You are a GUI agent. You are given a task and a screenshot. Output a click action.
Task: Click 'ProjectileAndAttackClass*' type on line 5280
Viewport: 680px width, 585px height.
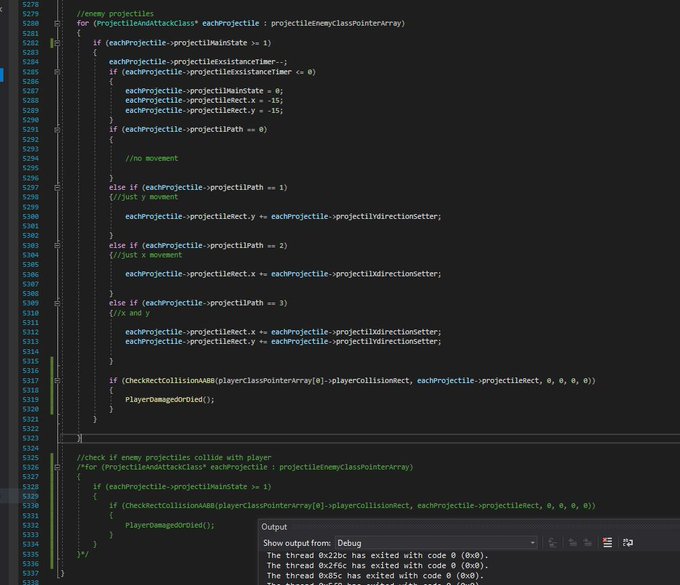click(x=147, y=23)
